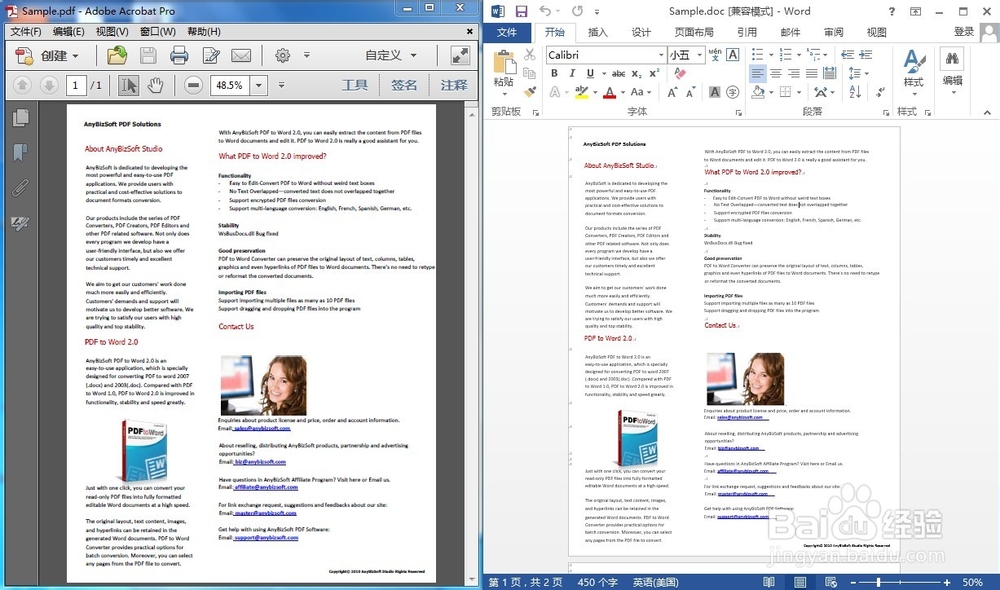Open the gear settings icon in Acrobat toolbar
The width and height of the screenshot is (1000, 590).
coord(283,56)
